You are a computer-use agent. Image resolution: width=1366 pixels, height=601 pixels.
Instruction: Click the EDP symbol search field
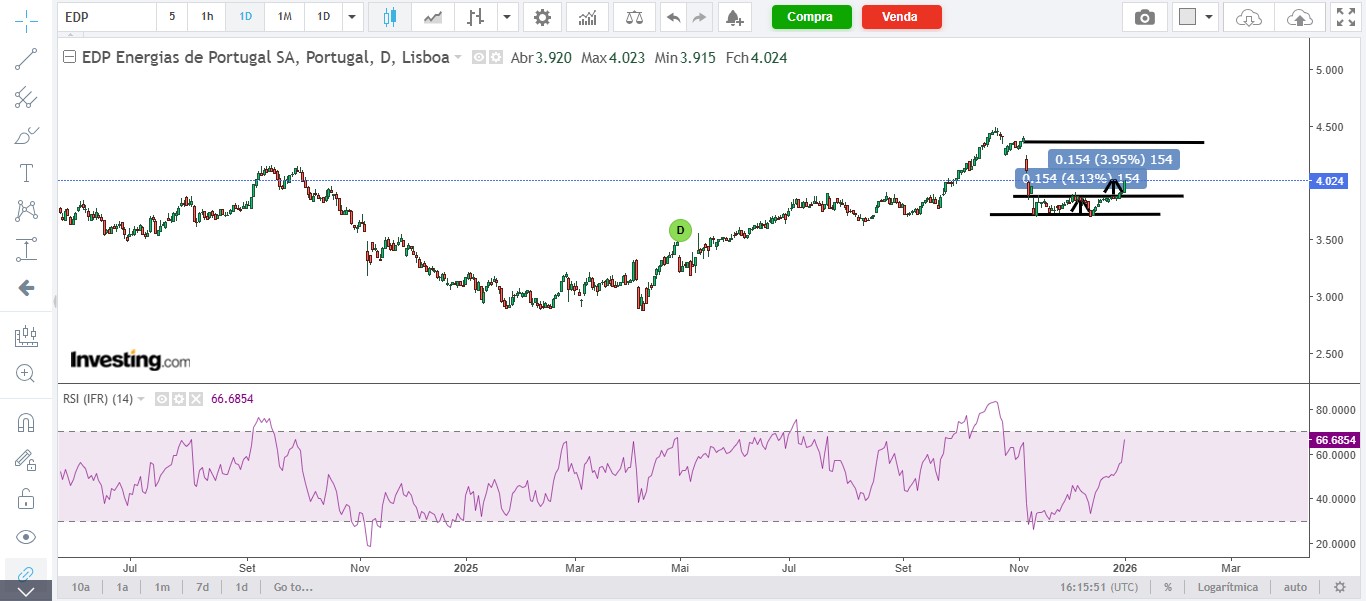point(107,17)
